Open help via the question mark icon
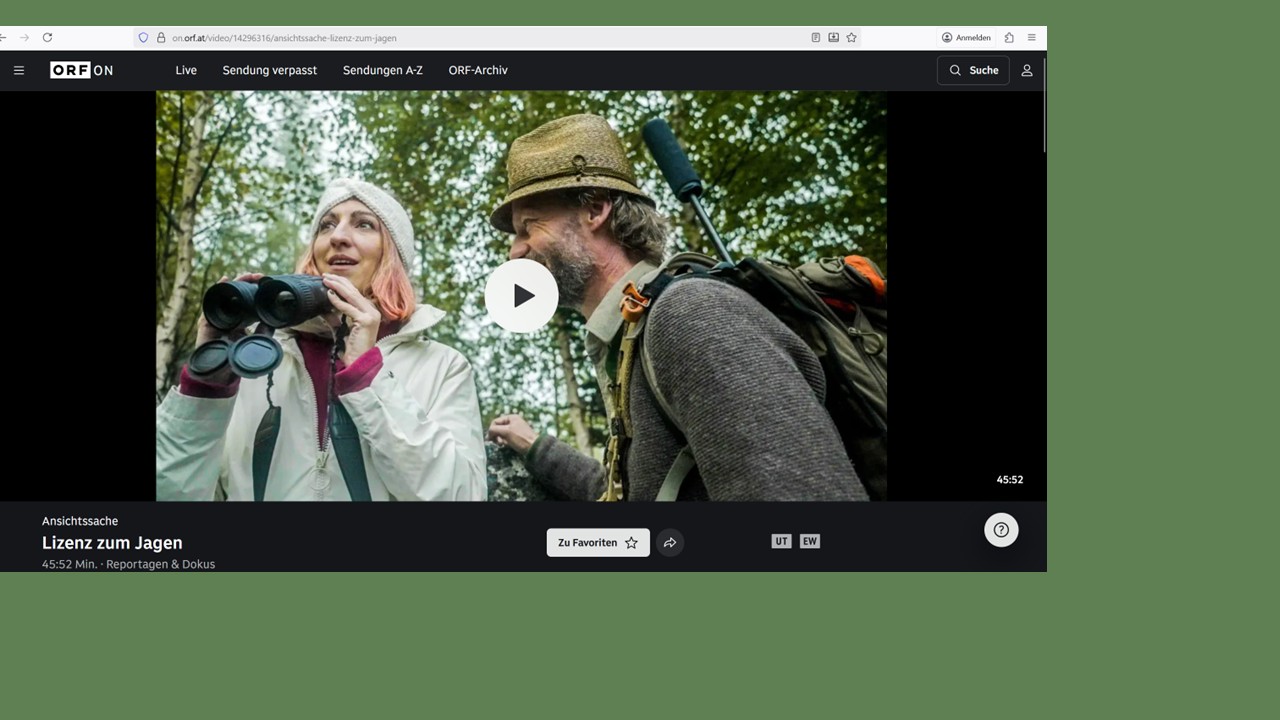Image resolution: width=1280 pixels, height=720 pixels. (x=1001, y=530)
